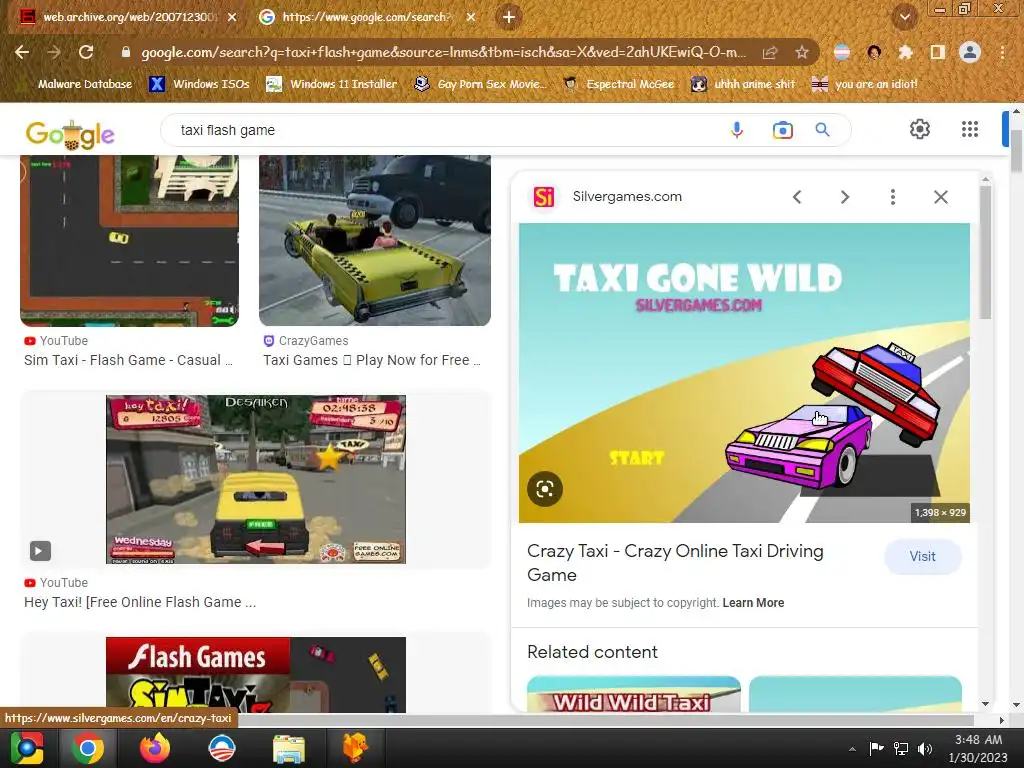The image size is (1024, 768).
Task: Open the Chrome profile avatar
Action: (970, 52)
